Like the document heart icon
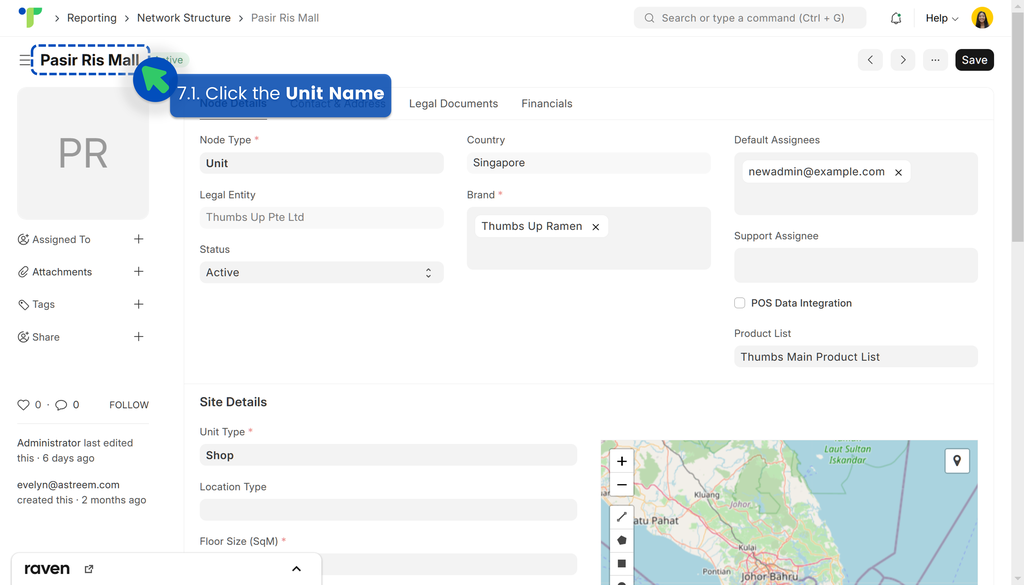The width and height of the screenshot is (1024, 585). click(x=24, y=405)
